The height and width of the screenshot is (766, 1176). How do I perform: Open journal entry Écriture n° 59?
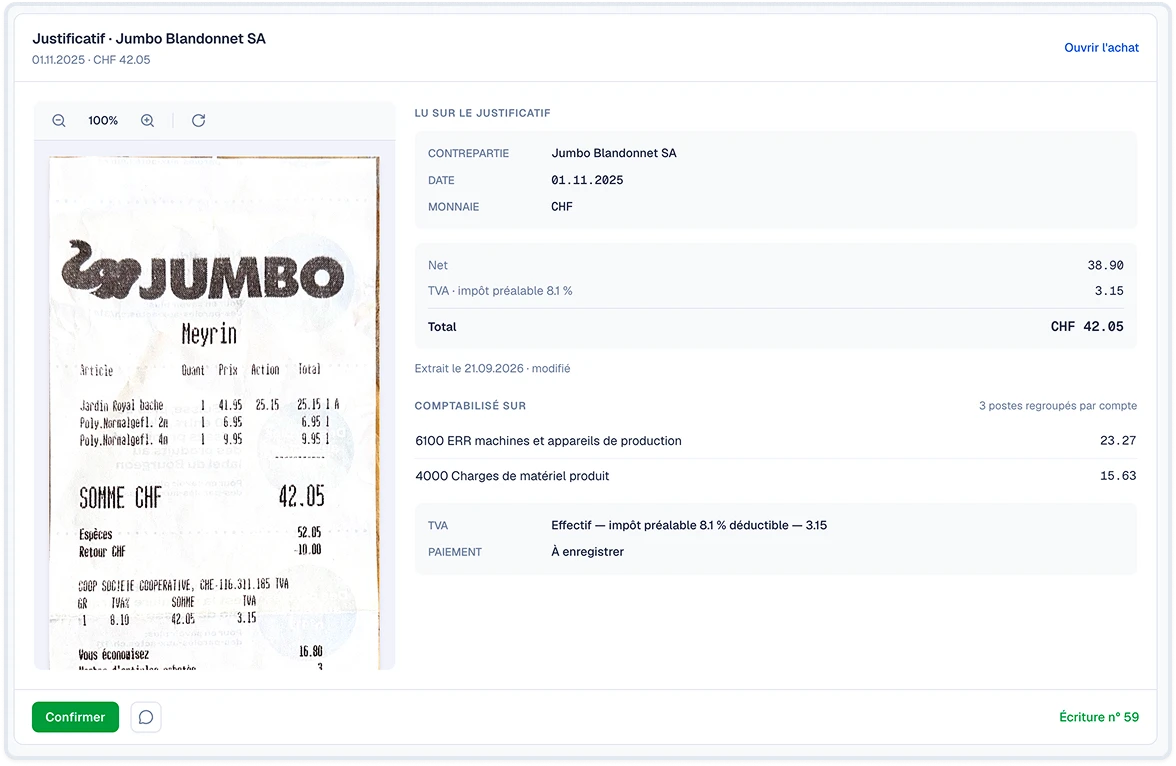click(1099, 717)
